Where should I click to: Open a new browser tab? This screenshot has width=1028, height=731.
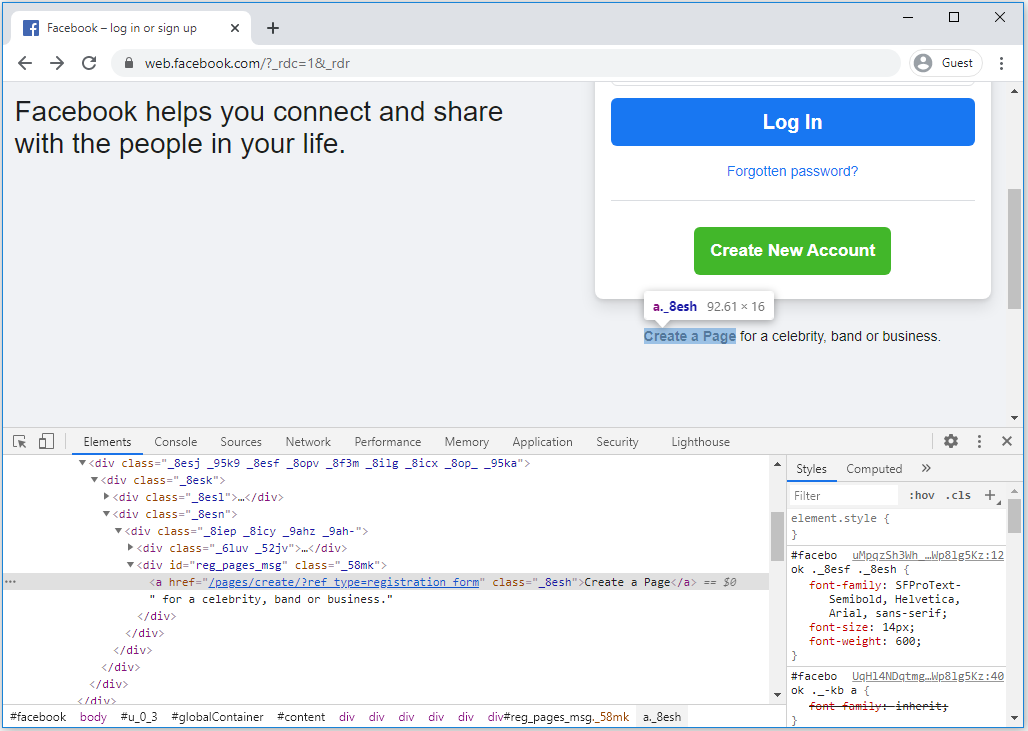(273, 28)
